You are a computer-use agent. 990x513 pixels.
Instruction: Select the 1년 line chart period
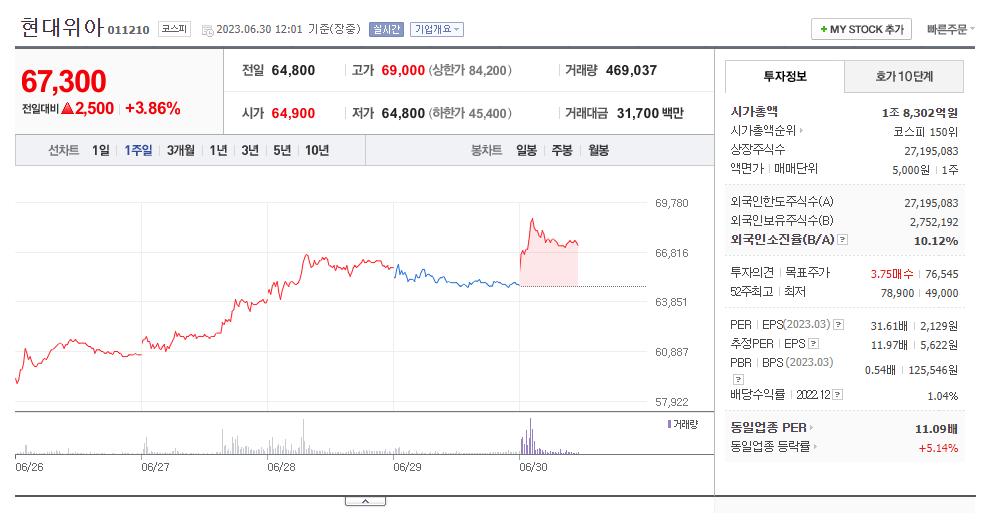[218, 150]
